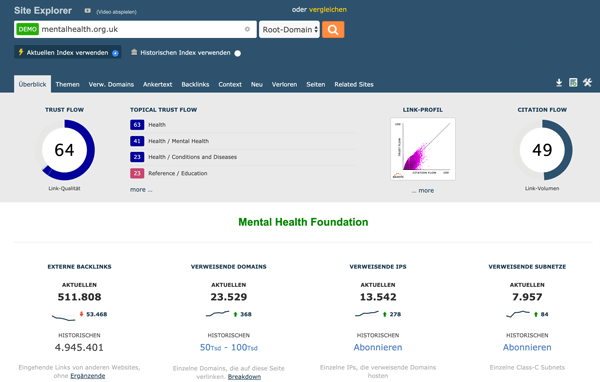Select Historischen Index verwenden radio button
600x382 pixels.
[238, 53]
